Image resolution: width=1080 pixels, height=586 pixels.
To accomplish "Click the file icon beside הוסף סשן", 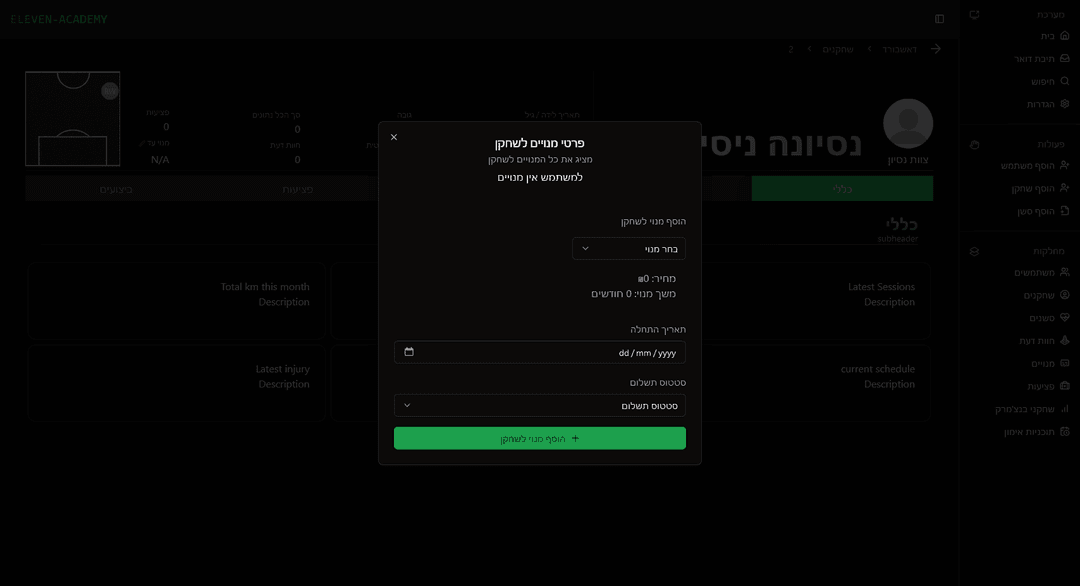I will pyautogui.click(x=1065, y=211).
